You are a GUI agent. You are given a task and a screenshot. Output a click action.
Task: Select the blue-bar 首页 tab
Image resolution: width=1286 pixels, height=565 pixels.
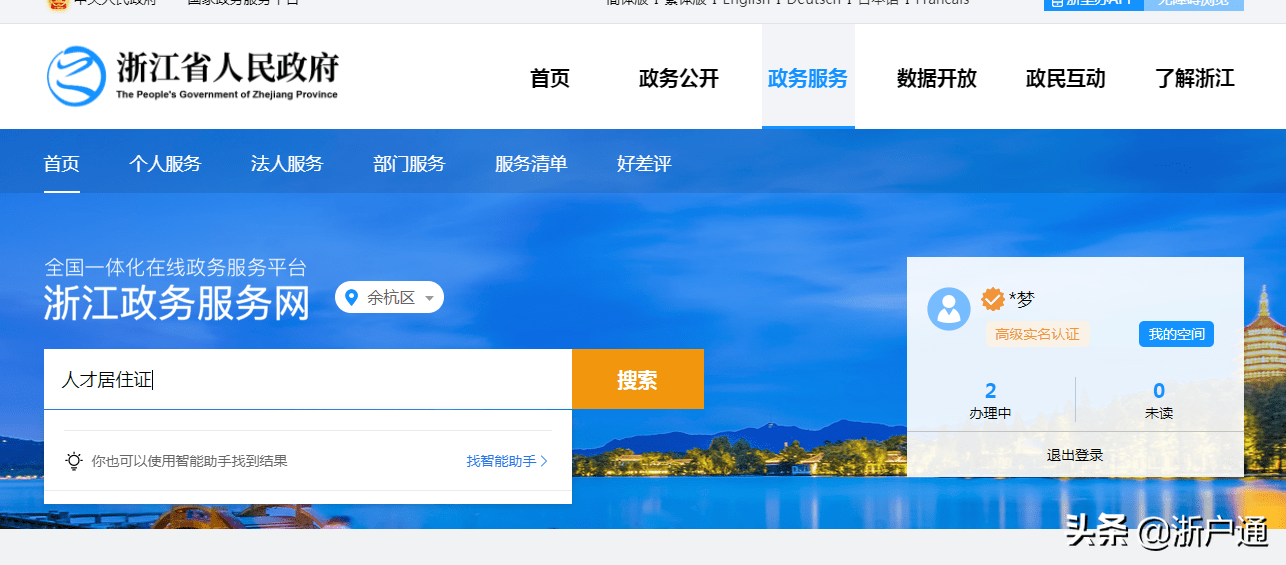pyautogui.click(x=62, y=164)
